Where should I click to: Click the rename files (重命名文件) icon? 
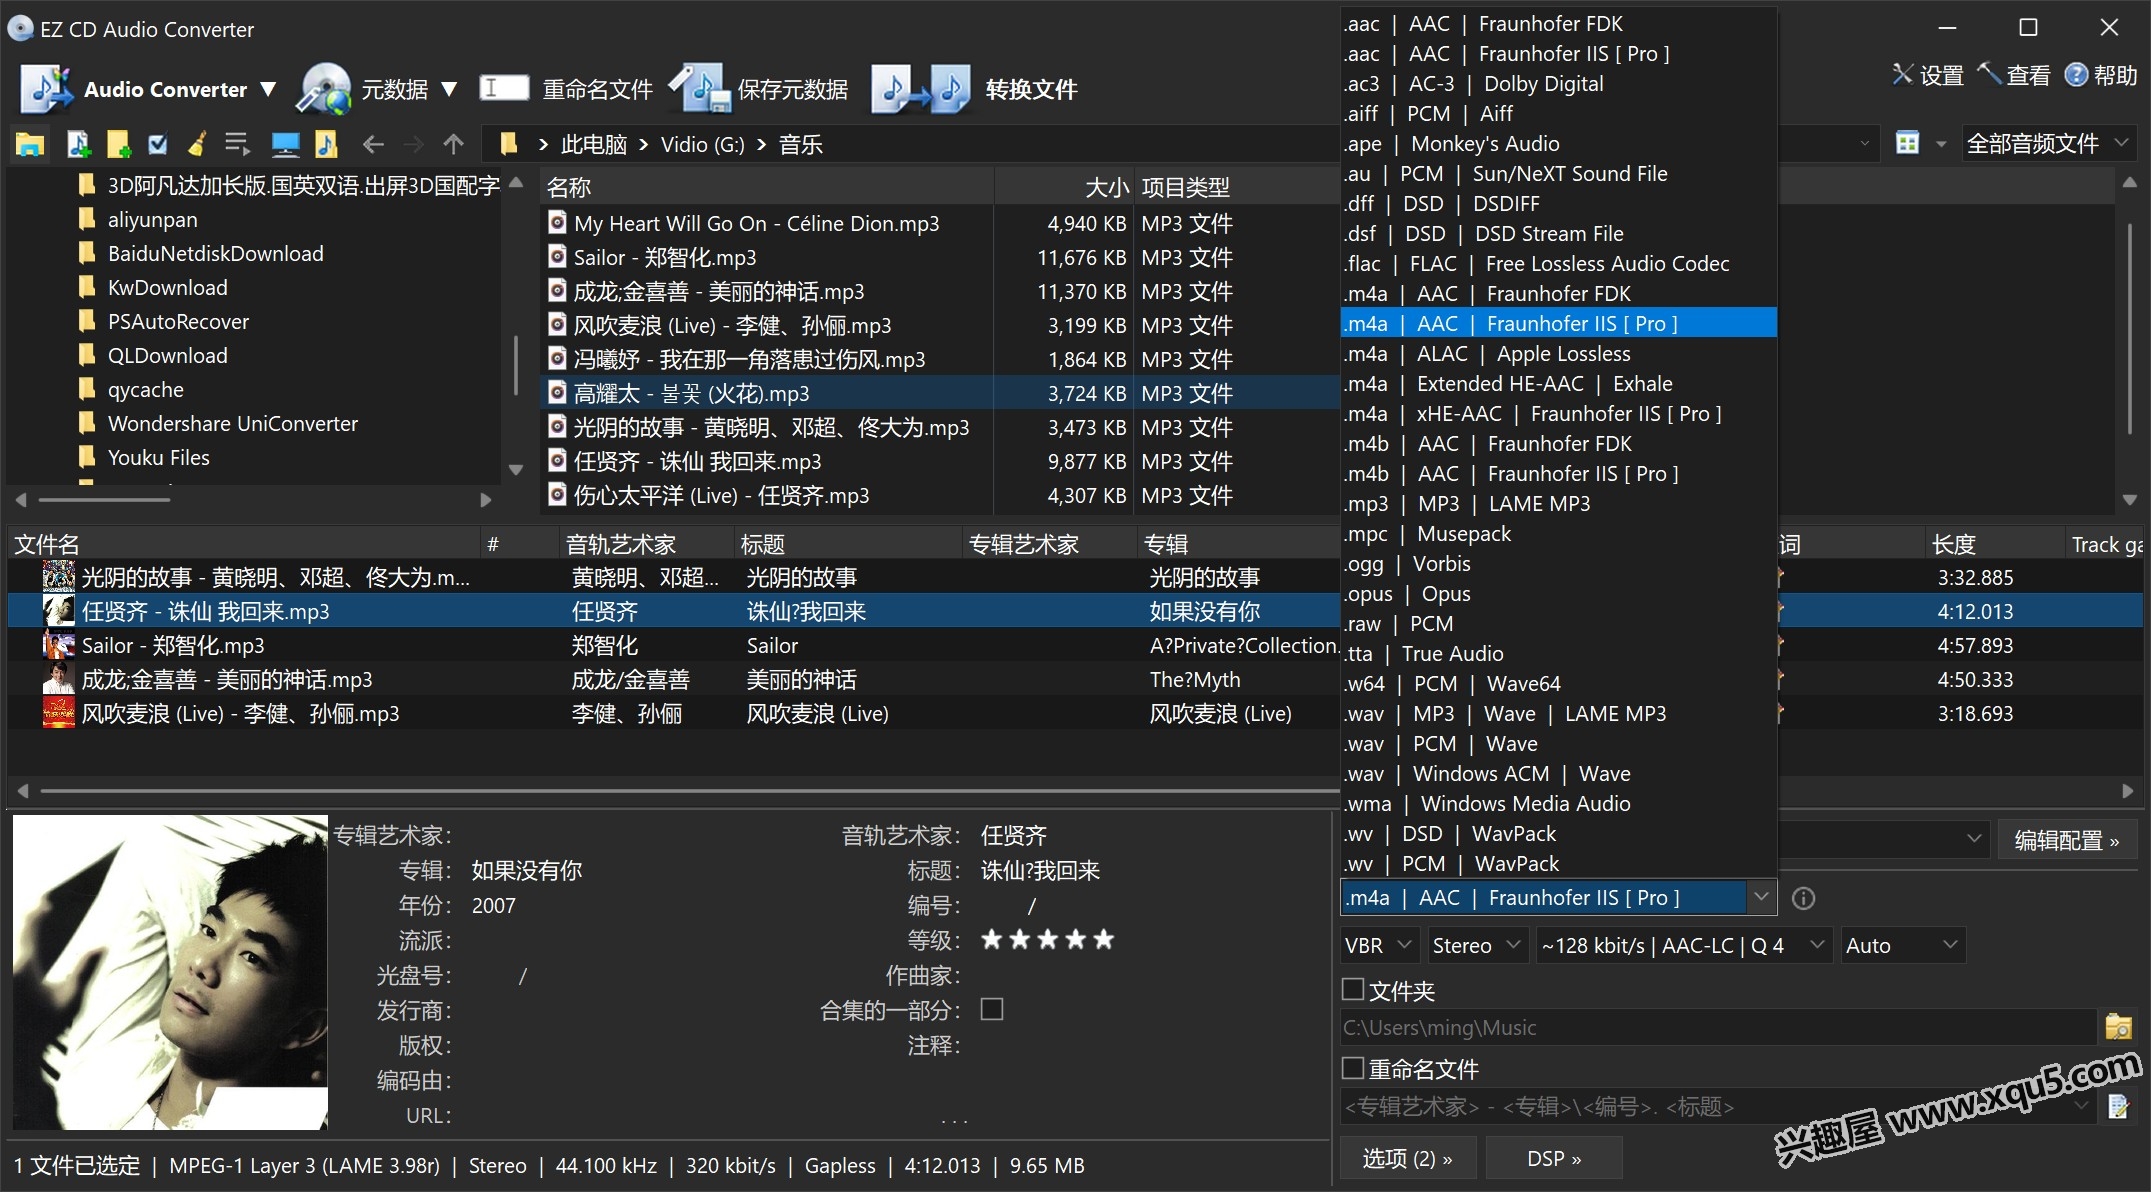click(x=504, y=88)
